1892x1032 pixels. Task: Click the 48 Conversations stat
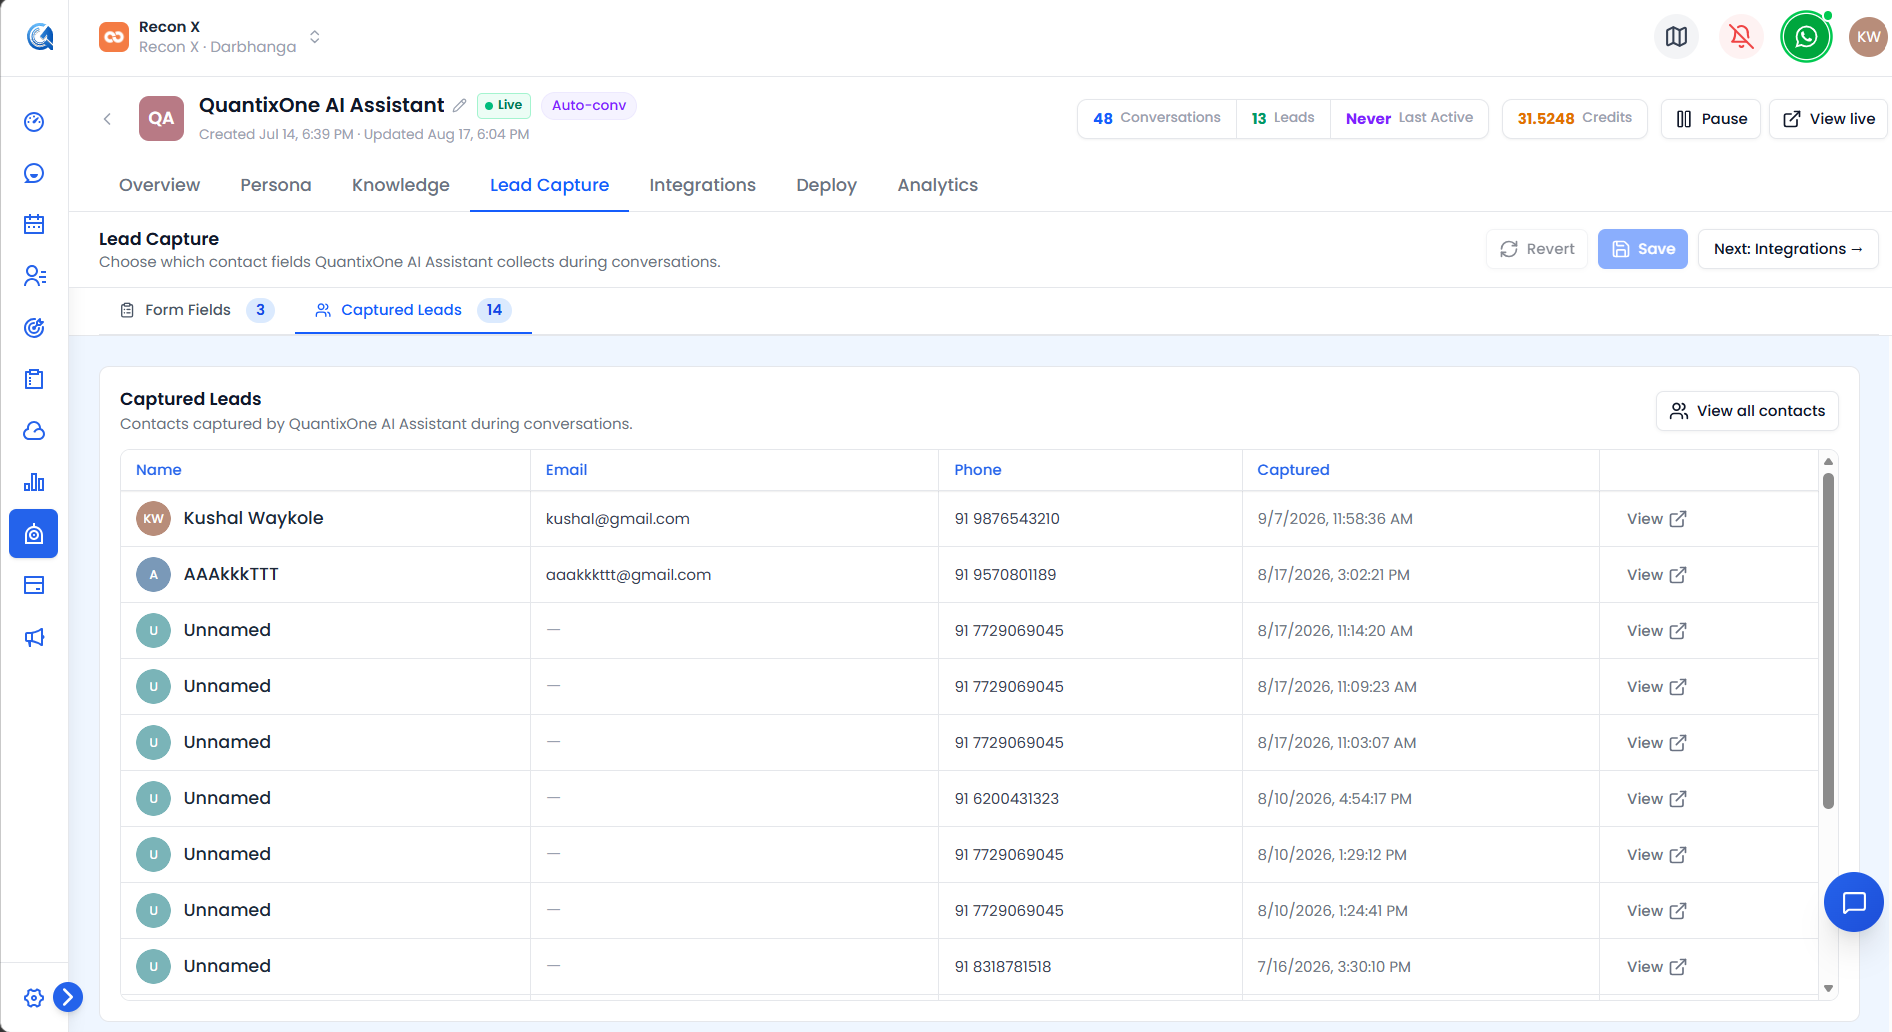tap(1157, 118)
